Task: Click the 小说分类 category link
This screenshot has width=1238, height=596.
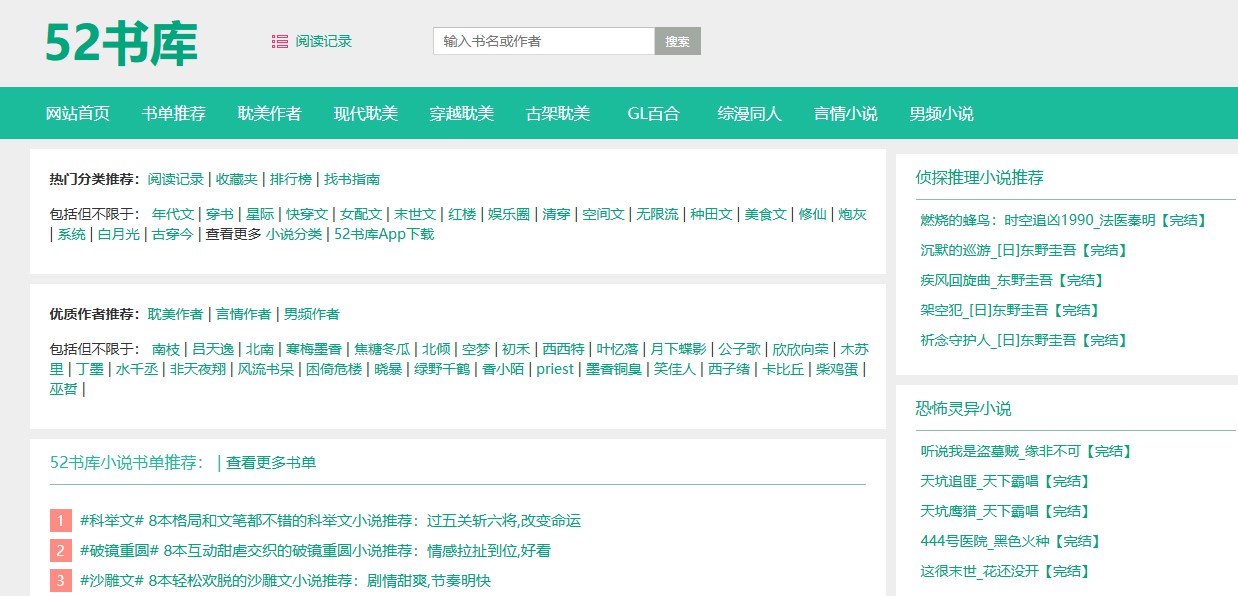Action: coord(294,235)
